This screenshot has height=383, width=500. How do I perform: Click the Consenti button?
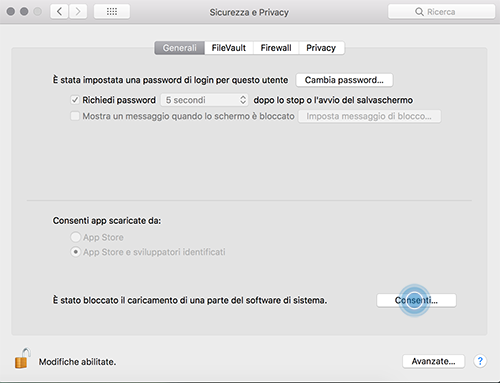click(x=416, y=300)
